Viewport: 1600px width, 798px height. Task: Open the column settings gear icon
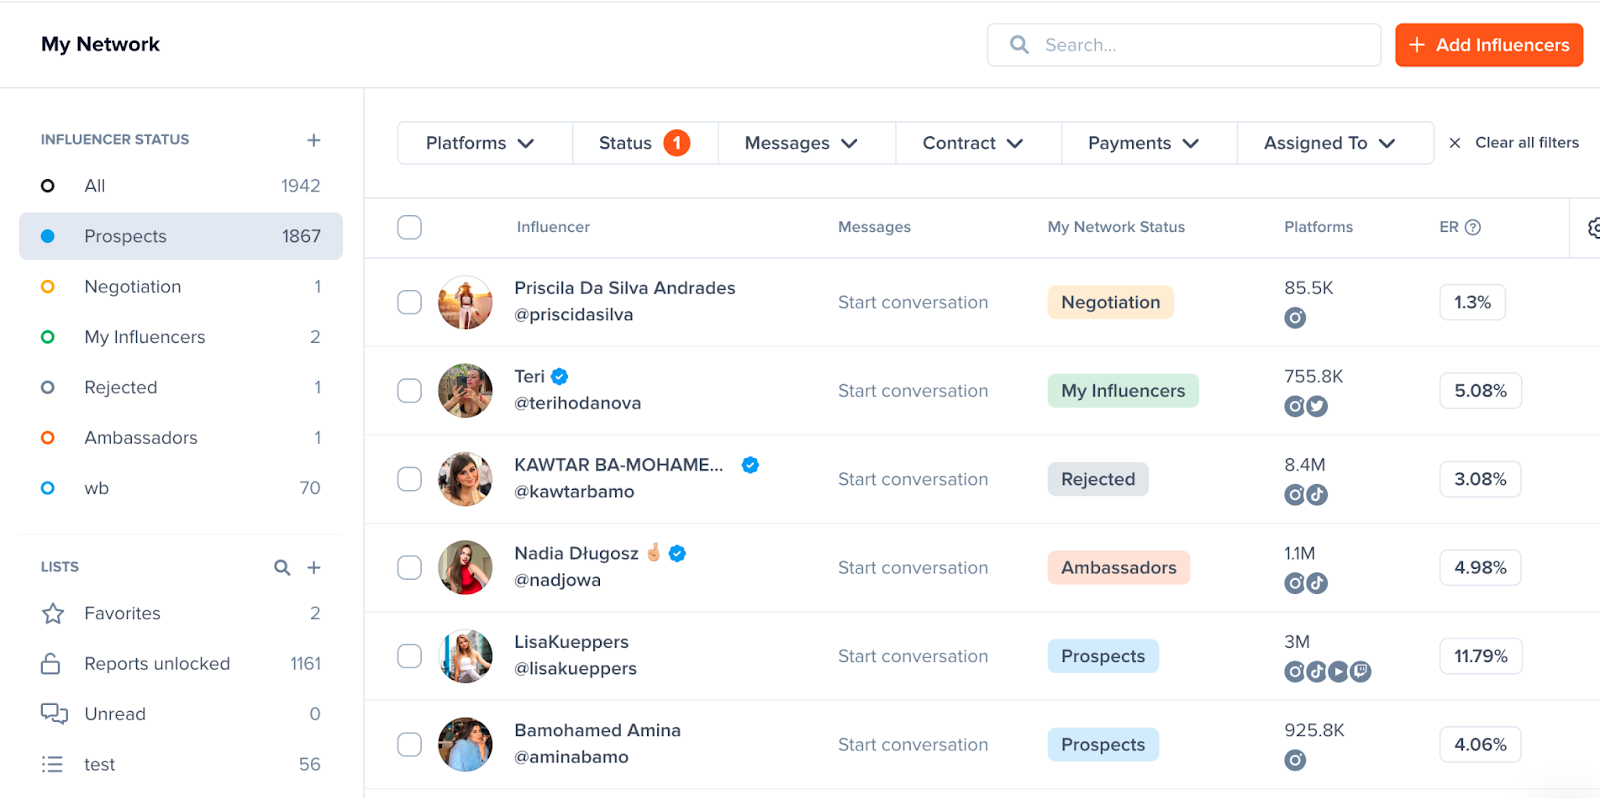click(x=1593, y=227)
